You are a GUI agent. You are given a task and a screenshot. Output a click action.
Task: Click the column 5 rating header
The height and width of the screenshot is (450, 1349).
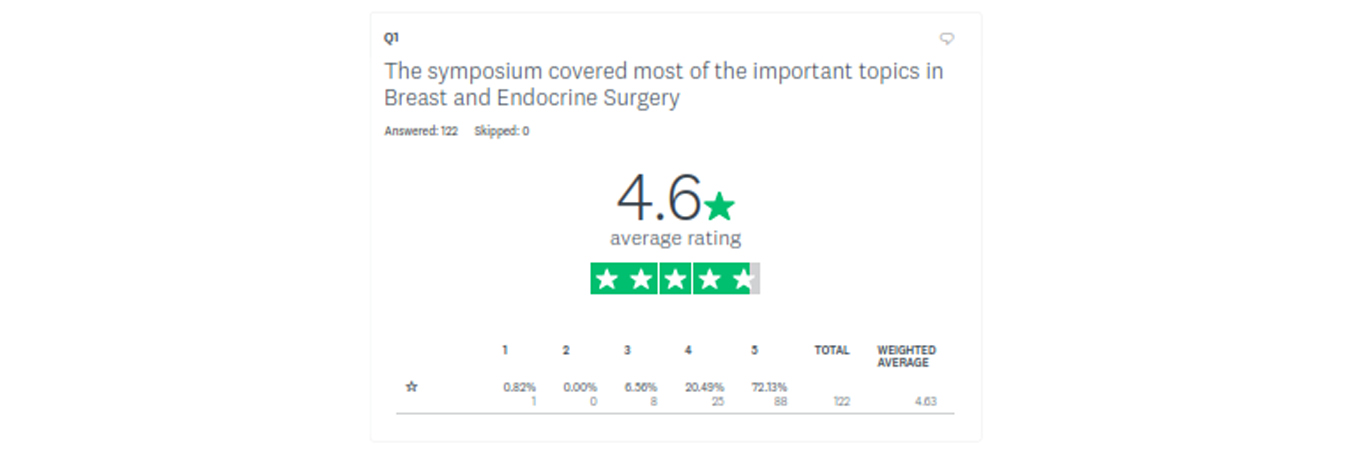click(754, 350)
